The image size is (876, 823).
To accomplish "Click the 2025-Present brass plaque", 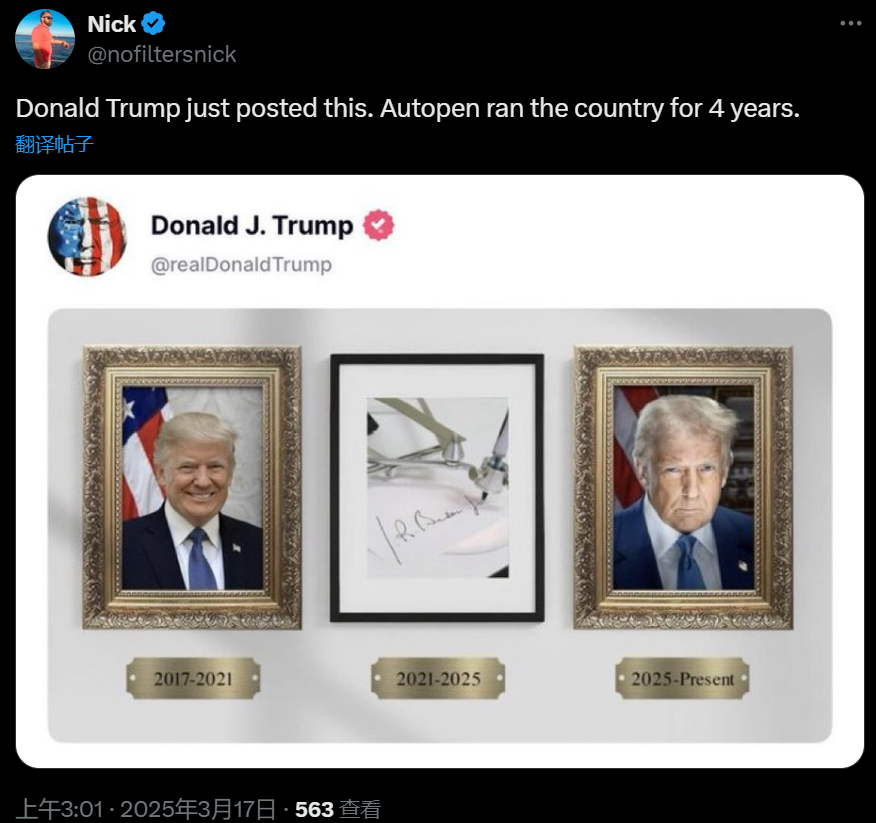I will (682, 678).
